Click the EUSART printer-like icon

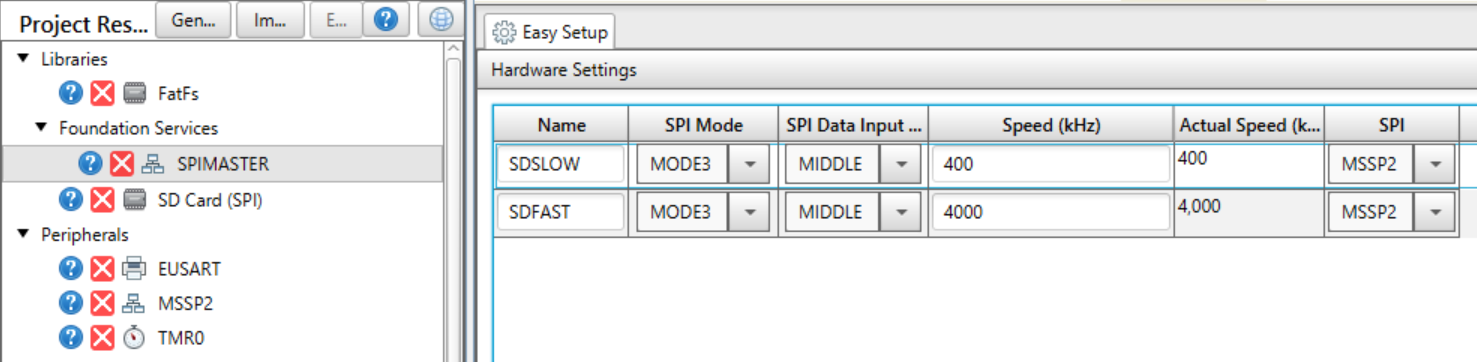coord(134,268)
